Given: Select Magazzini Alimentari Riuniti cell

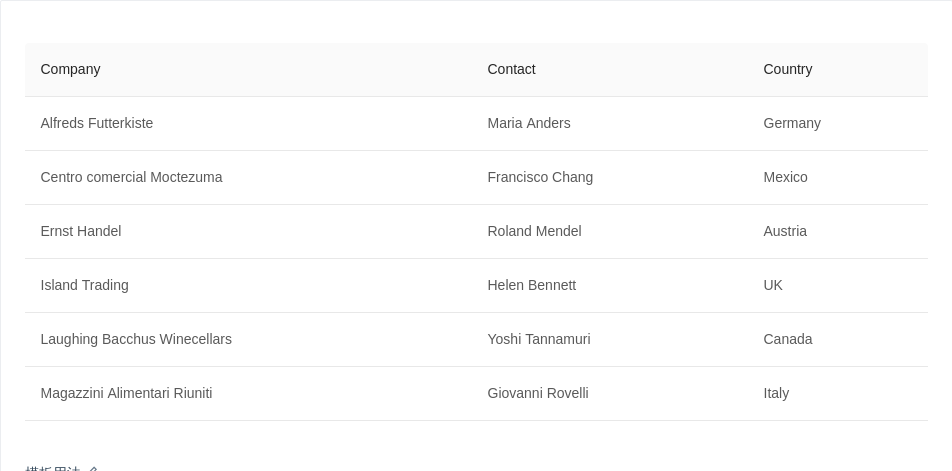Looking at the screenshot, I should click(126, 393).
